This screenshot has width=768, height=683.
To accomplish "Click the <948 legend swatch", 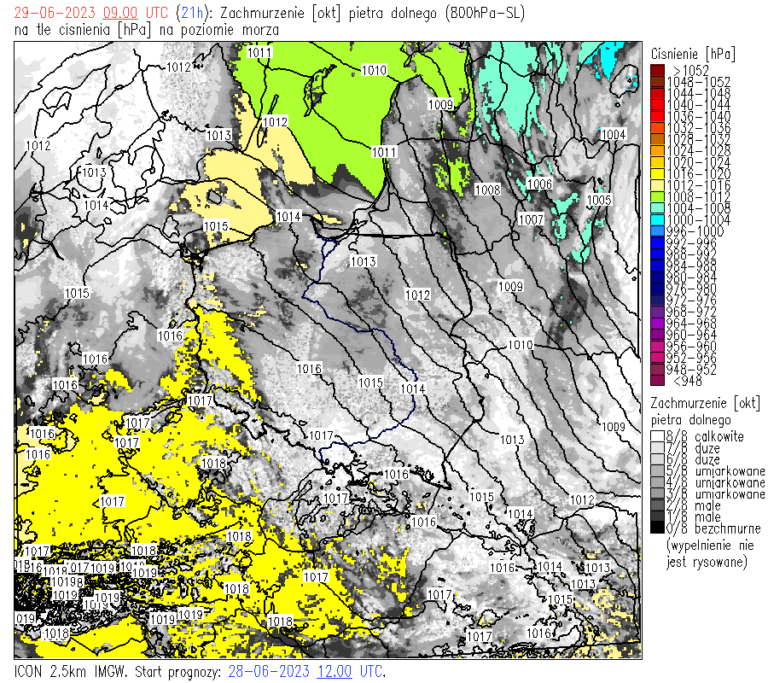I will [656, 380].
